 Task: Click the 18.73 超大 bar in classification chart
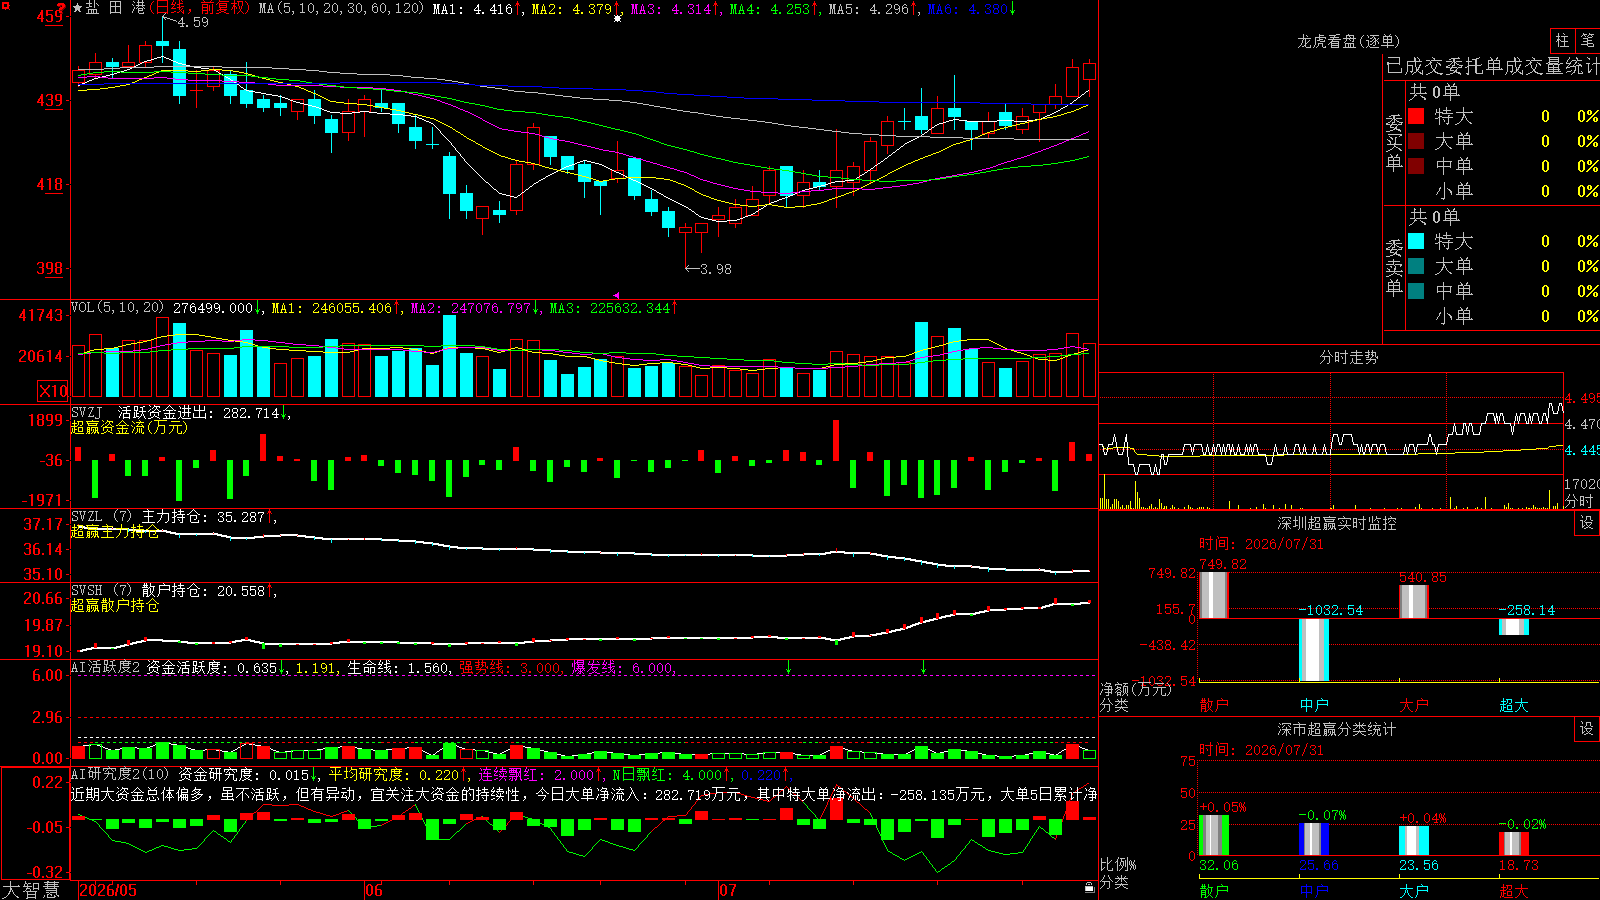click(1513, 843)
